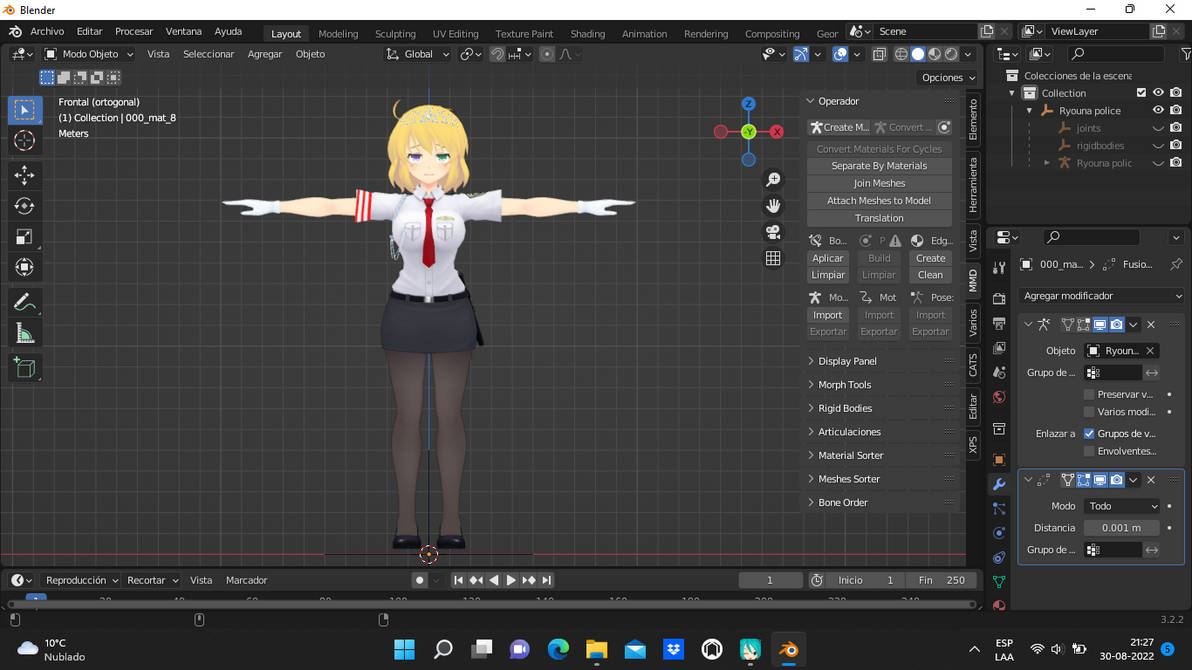Click Distancia 0.001 m value field
1192x670 pixels.
[x=1122, y=528]
